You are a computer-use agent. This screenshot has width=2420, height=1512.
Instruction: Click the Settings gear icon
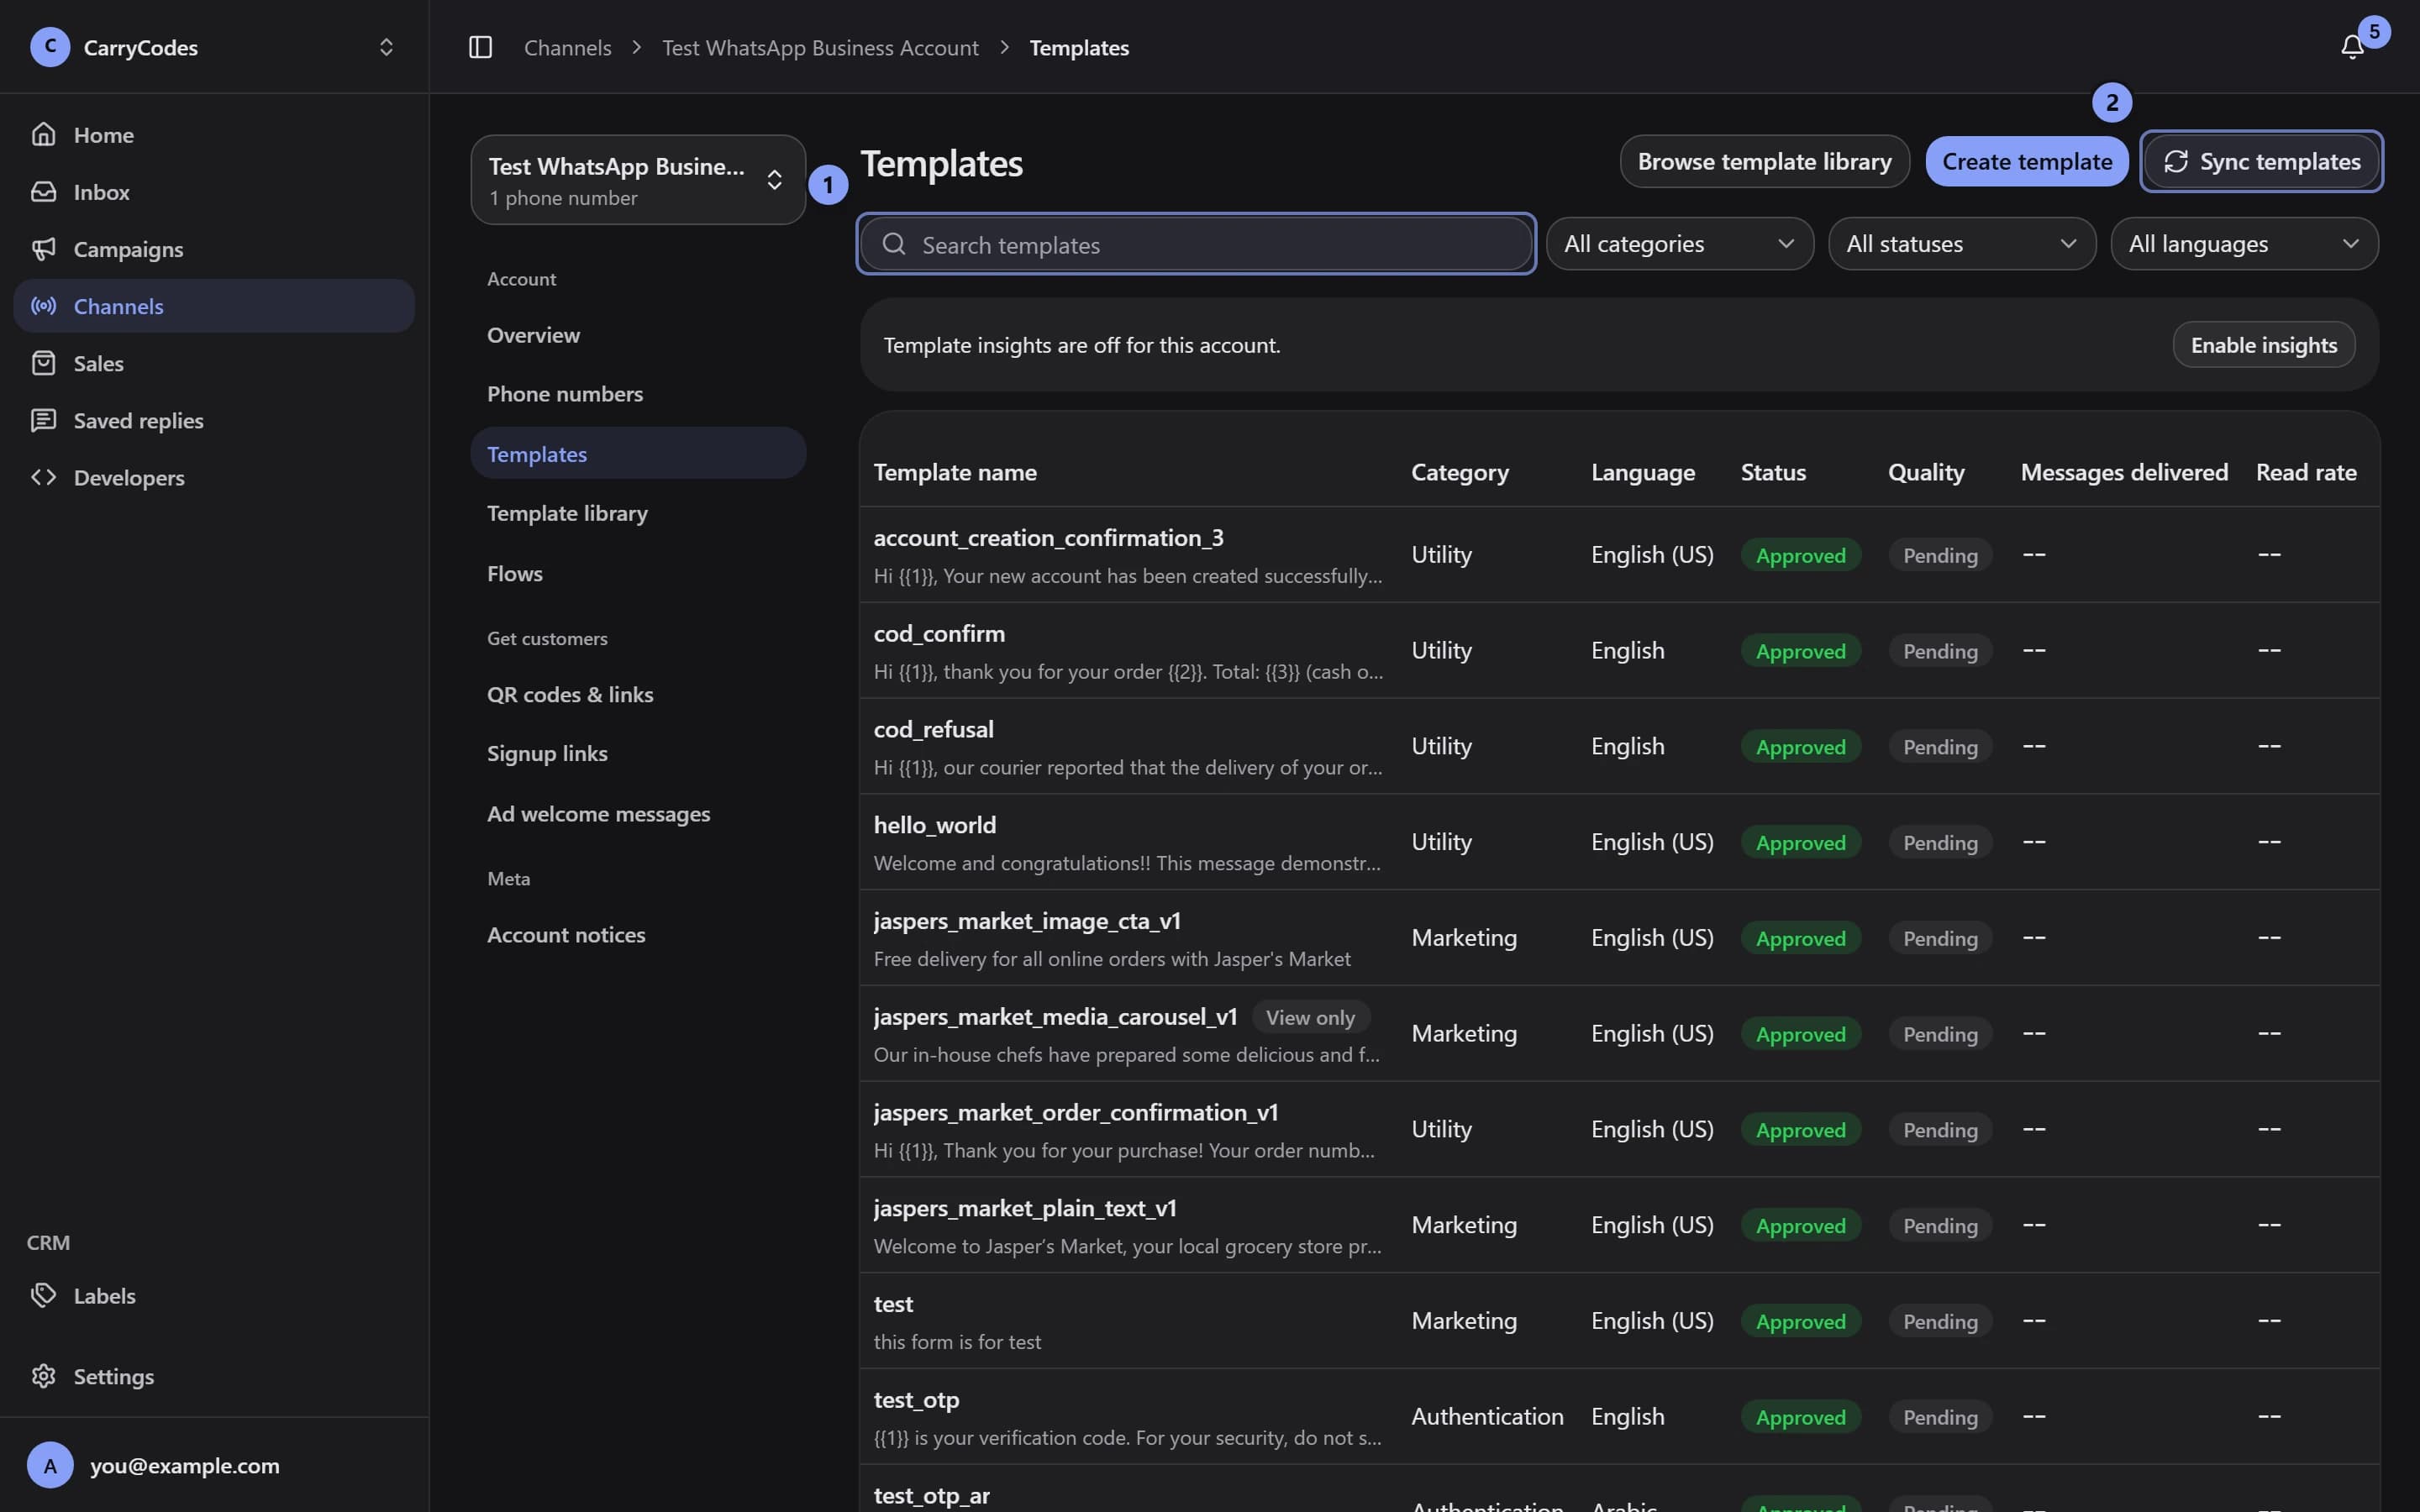point(43,1376)
